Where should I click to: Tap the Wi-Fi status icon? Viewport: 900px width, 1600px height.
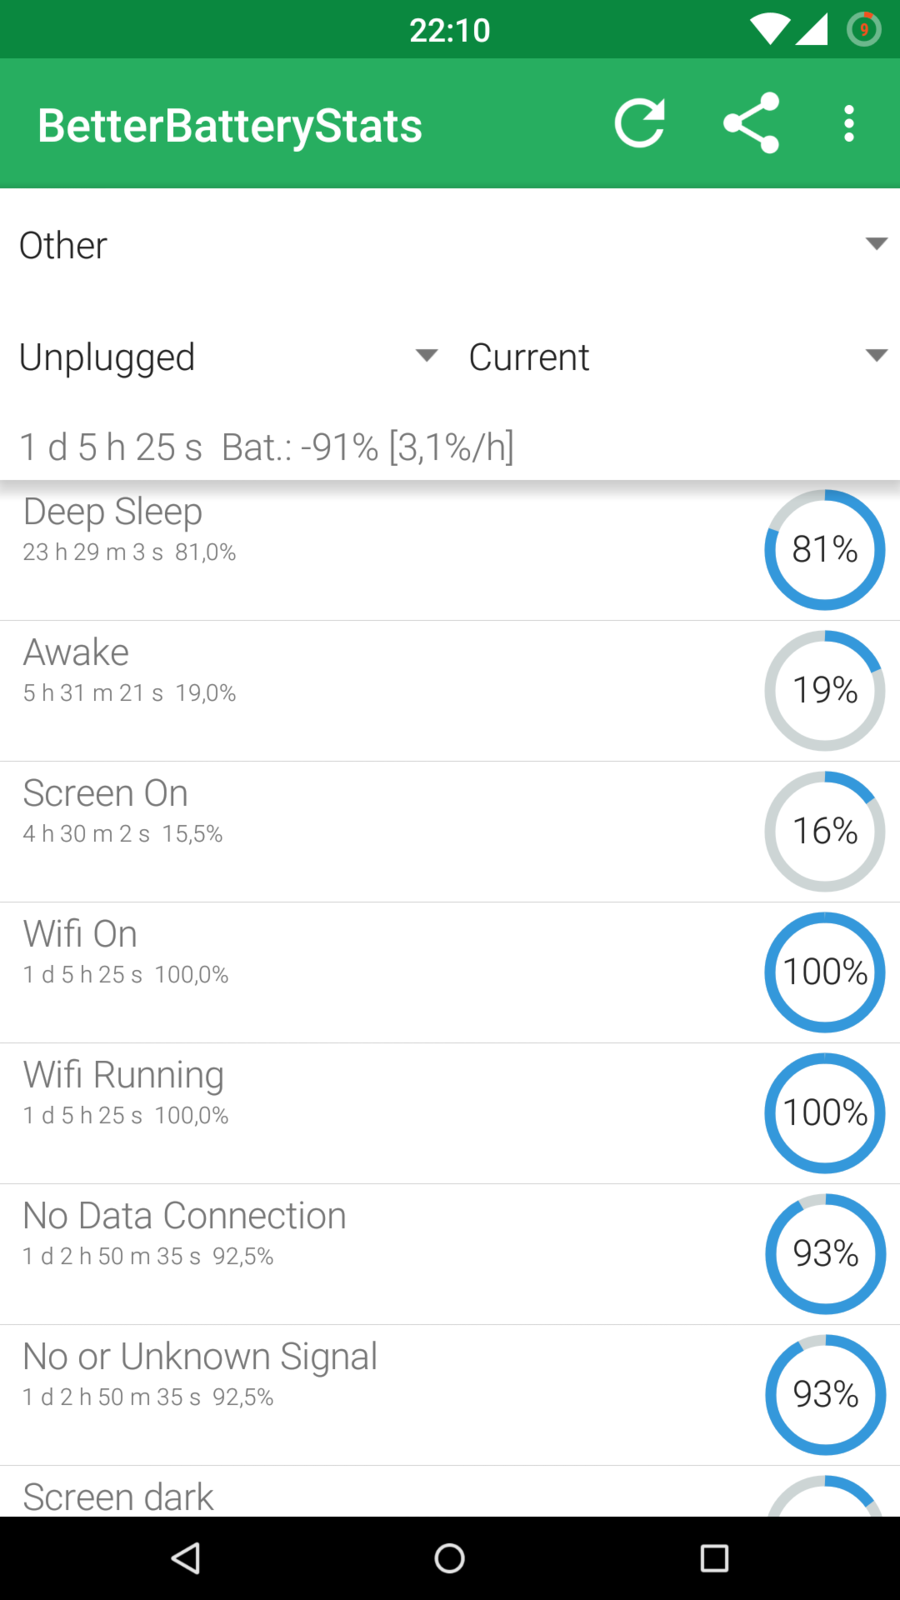pyautogui.click(x=769, y=30)
